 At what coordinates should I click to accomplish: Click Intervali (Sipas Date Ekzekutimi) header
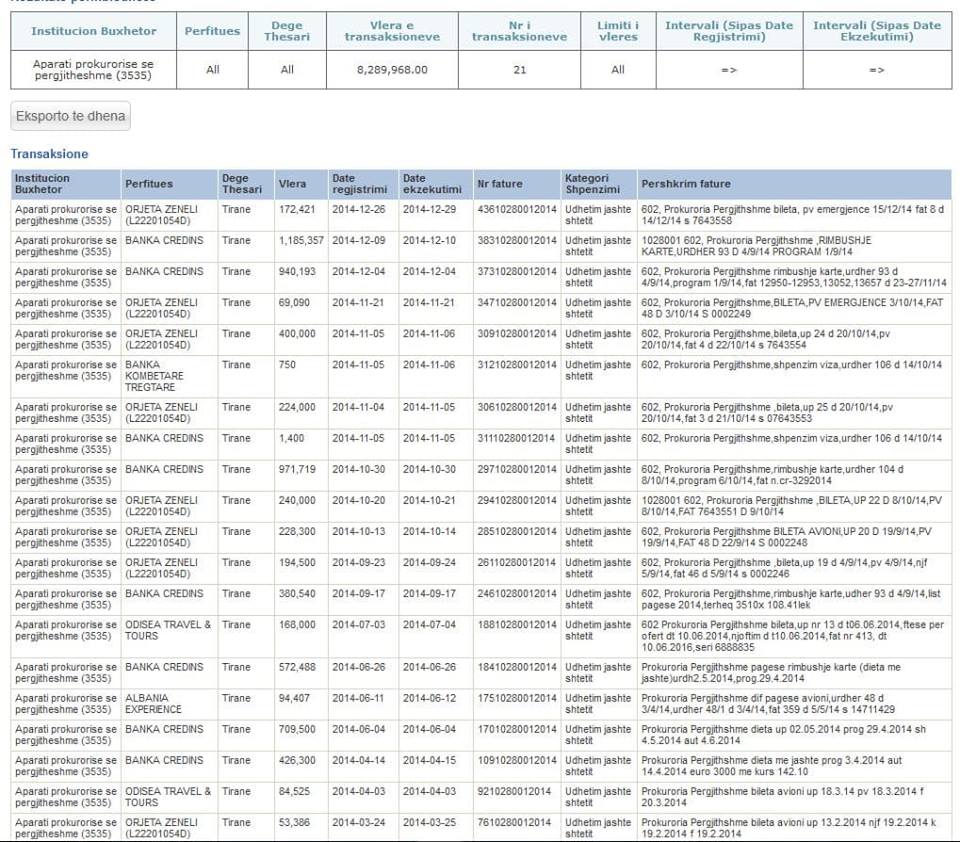click(x=877, y=31)
